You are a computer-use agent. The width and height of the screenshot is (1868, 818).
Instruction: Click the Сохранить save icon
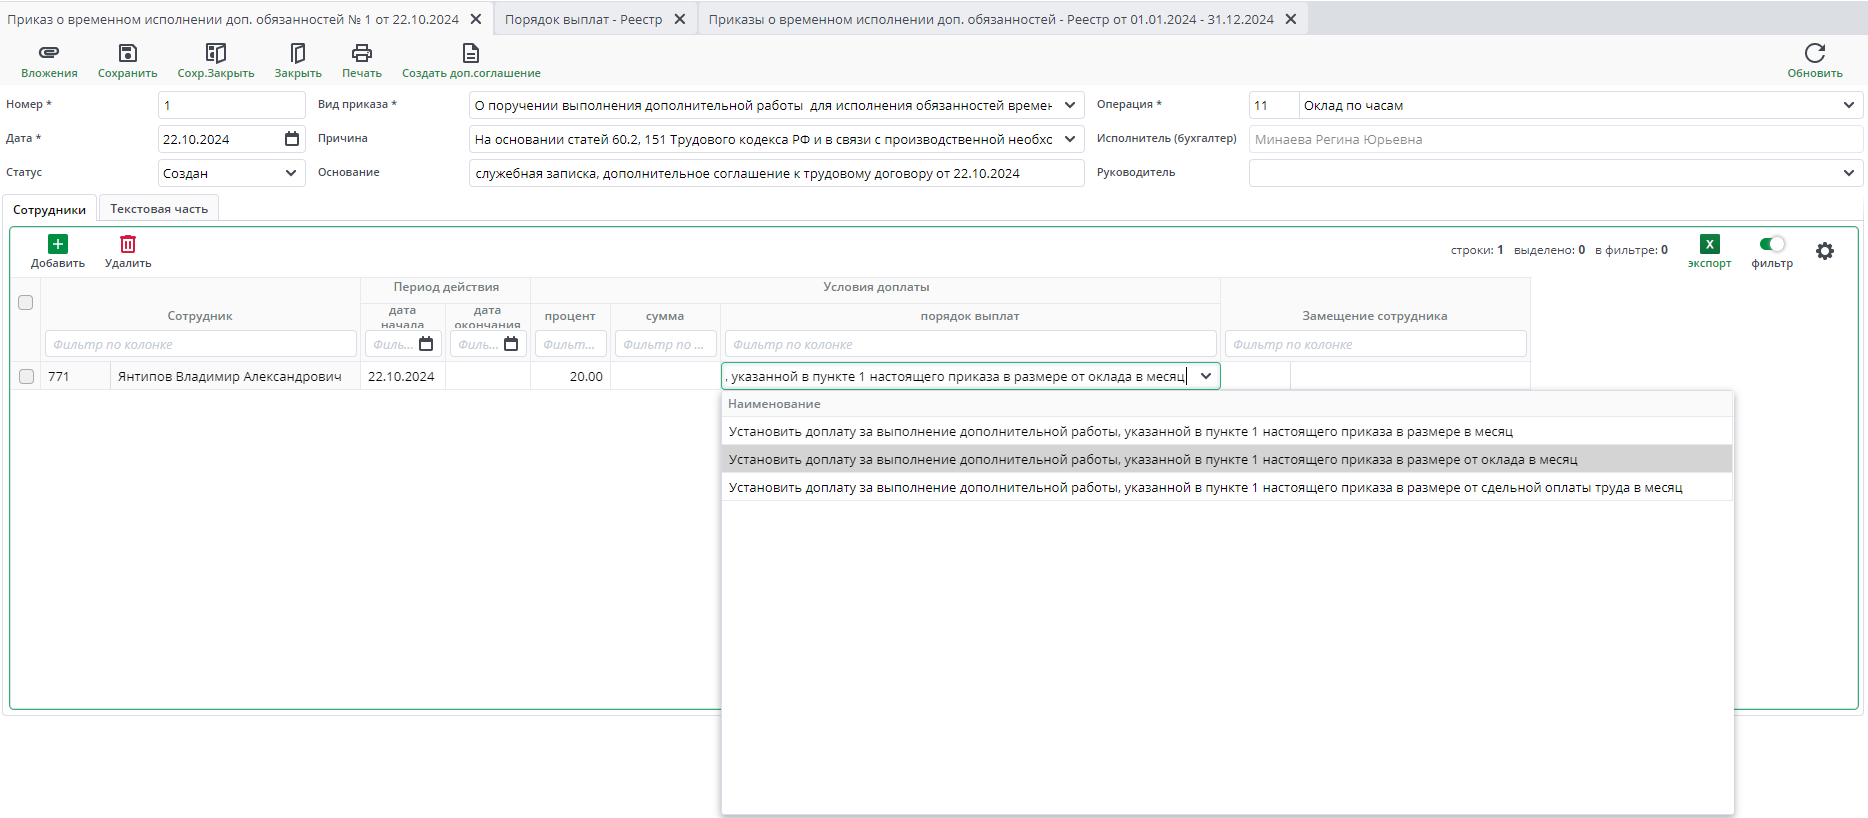[127, 53]
